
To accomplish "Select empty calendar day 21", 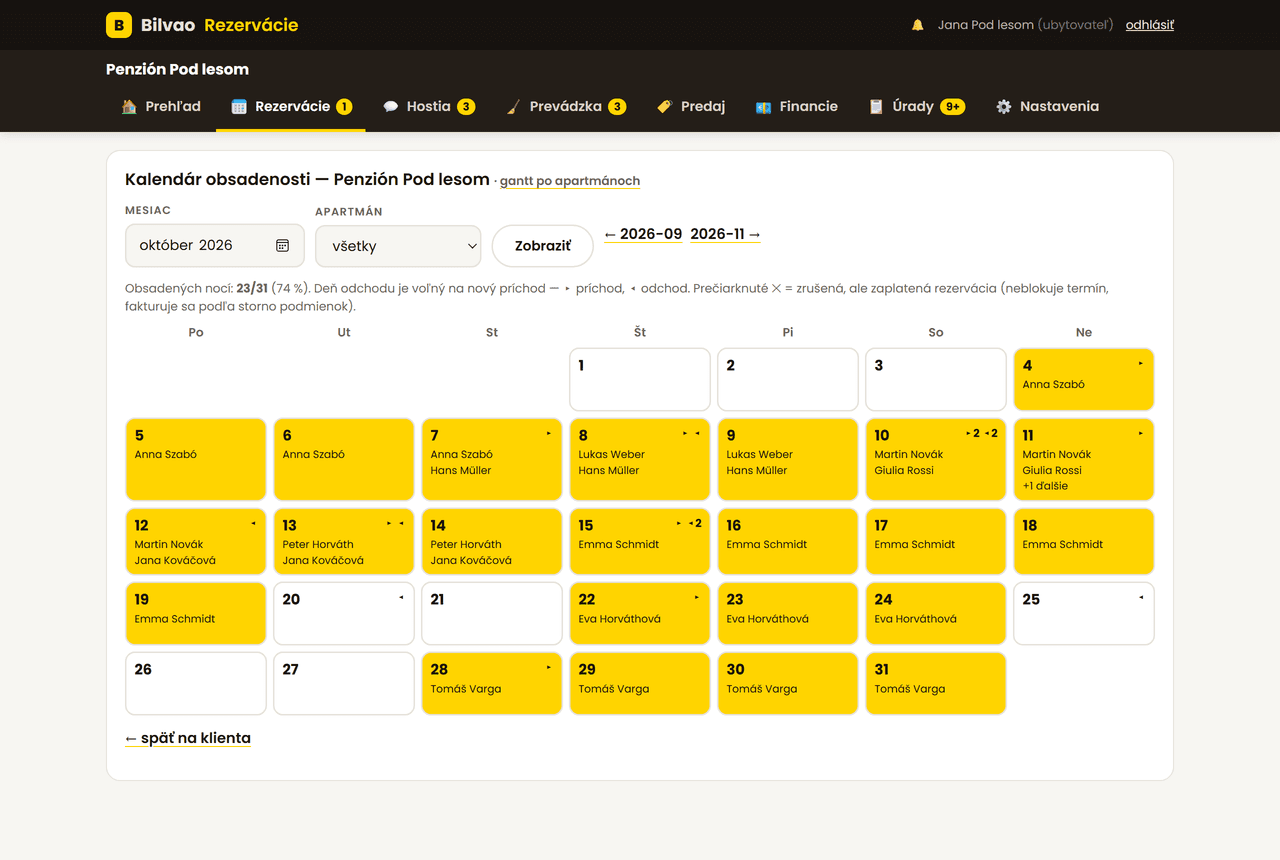I will point(492,614).
